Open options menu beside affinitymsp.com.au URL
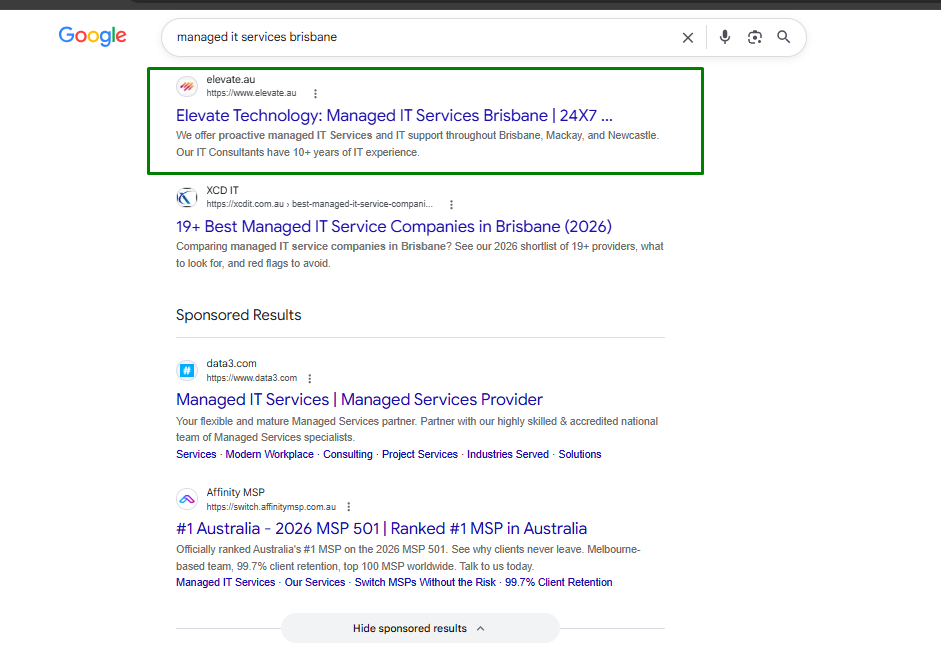This screenshot has width=941, height=651. point(349,507)
